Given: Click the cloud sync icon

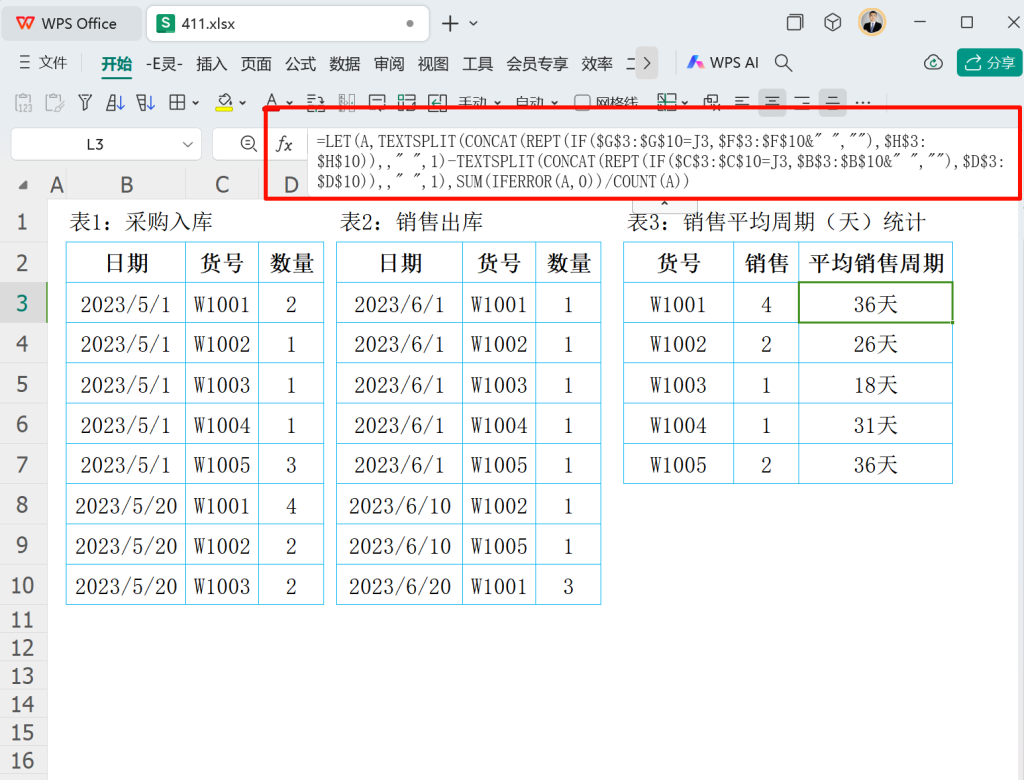Looking at the screenshot, I should point(934,63).
